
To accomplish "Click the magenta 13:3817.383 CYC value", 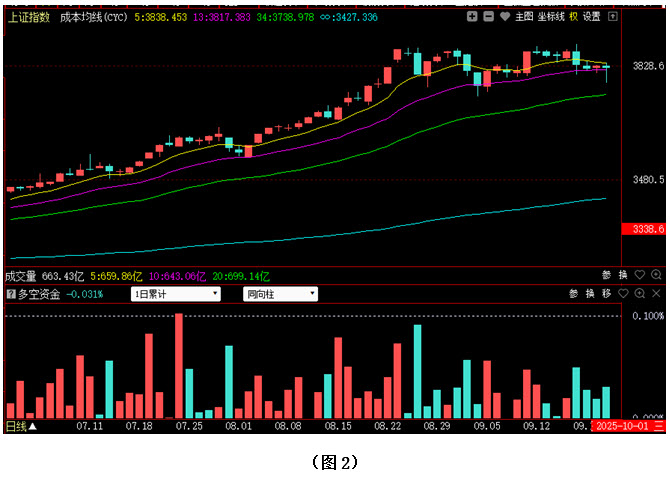I will [x=222, y=18].
